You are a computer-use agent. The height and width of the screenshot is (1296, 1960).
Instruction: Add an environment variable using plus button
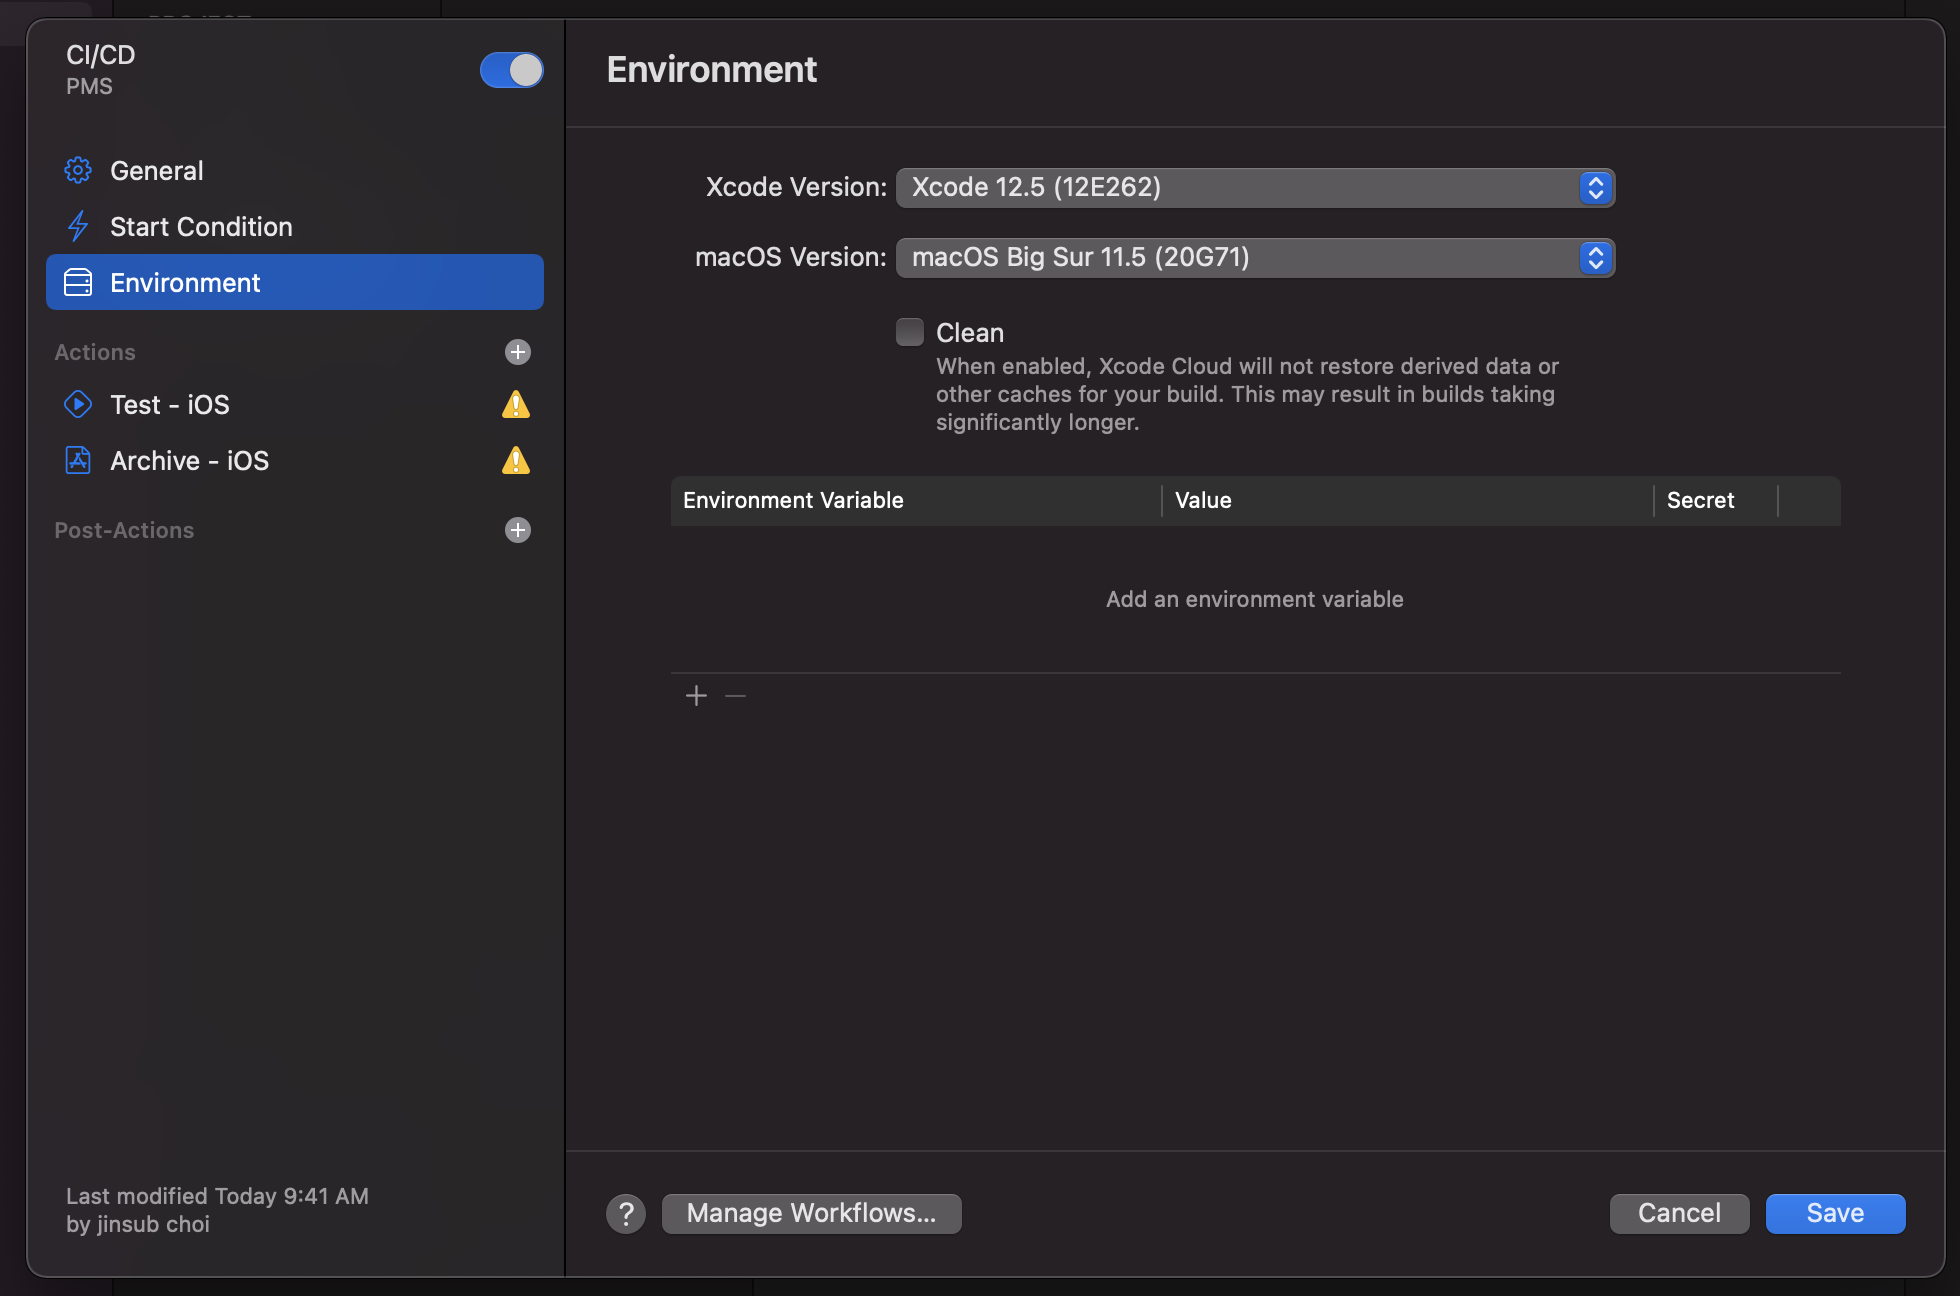[697, 696]
